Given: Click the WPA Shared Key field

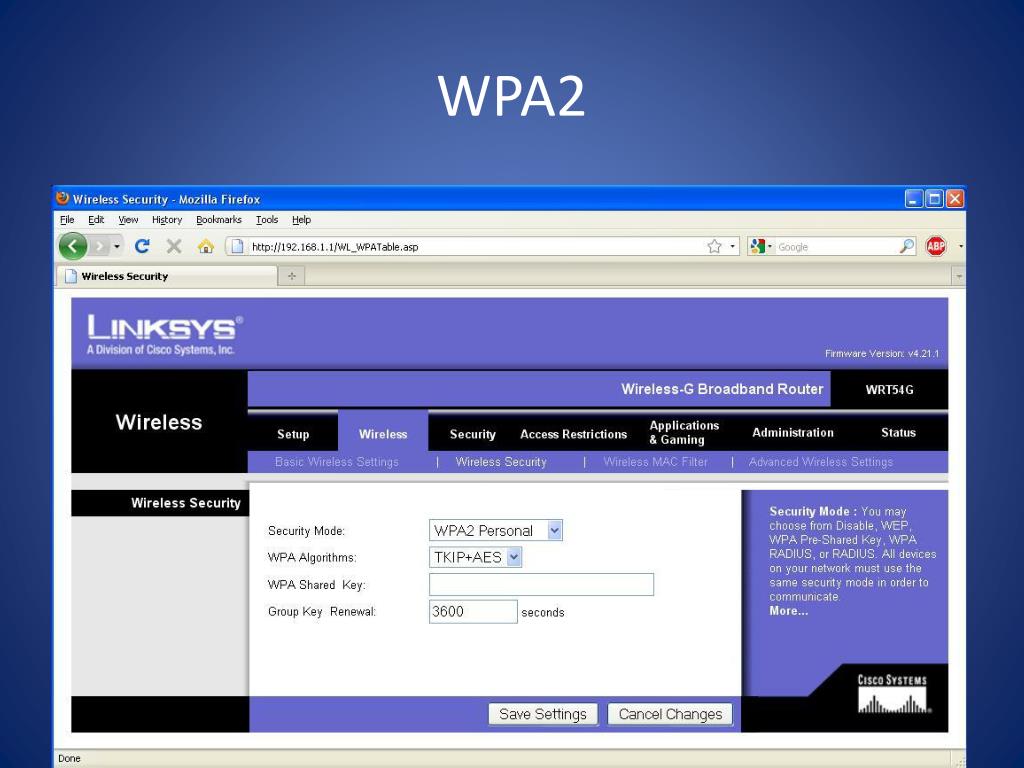Looking at the screenshot, I should tap(541, 584).
